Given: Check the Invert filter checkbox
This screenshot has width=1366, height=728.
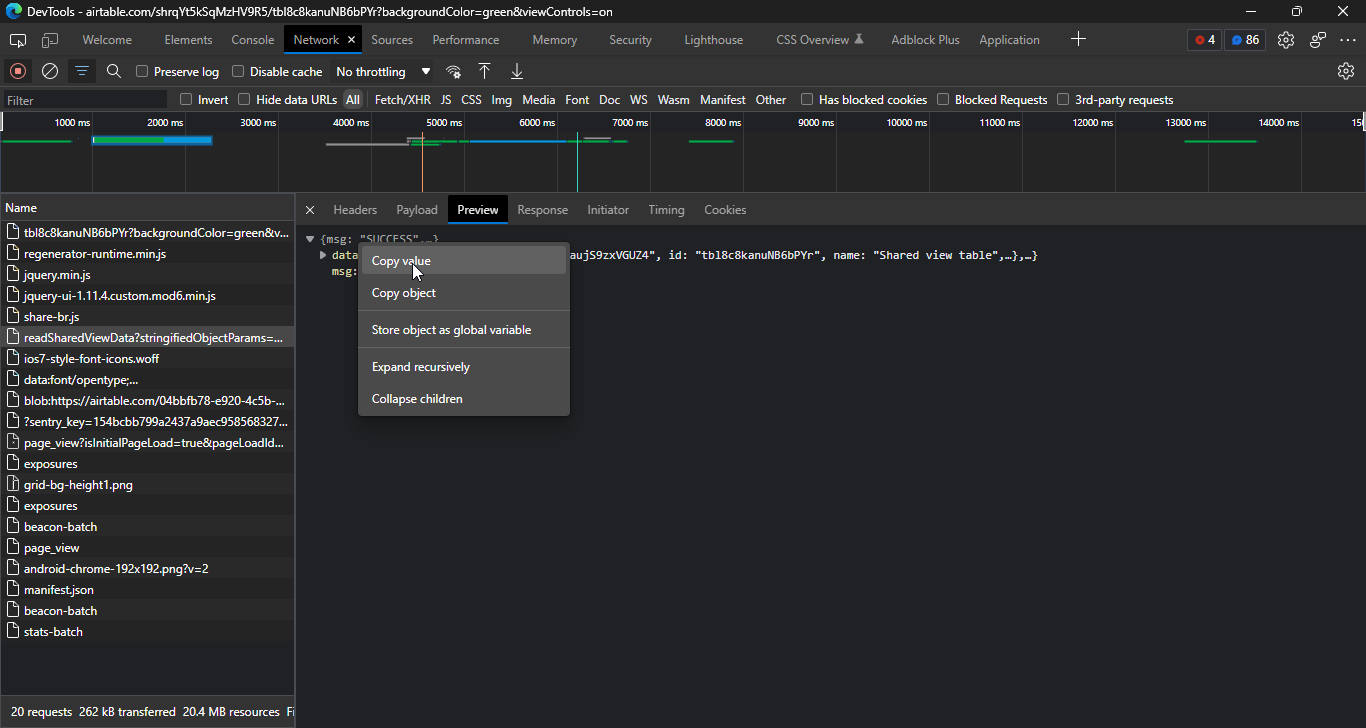Looking at the screenshot, I should click(x=186, y=99).
